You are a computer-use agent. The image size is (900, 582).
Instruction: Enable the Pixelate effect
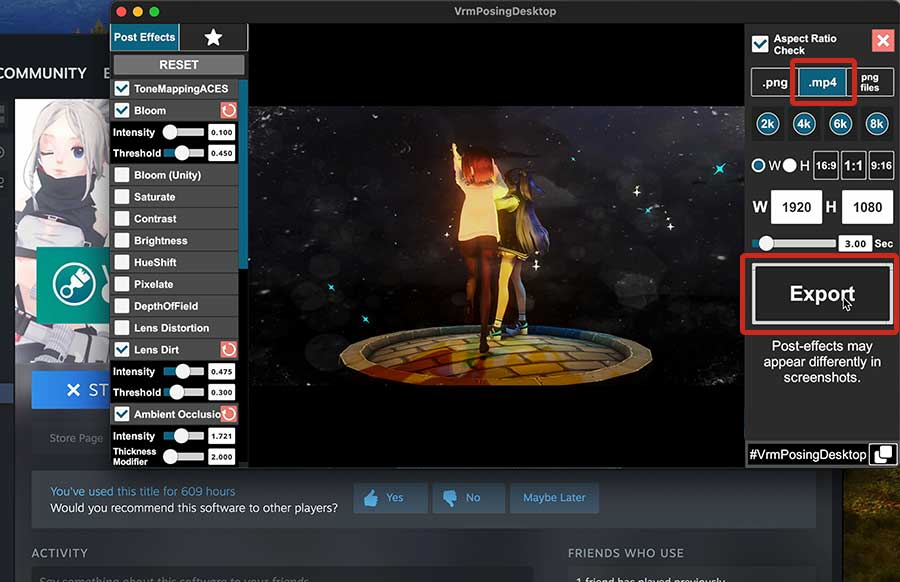click(x=122, y=284)
